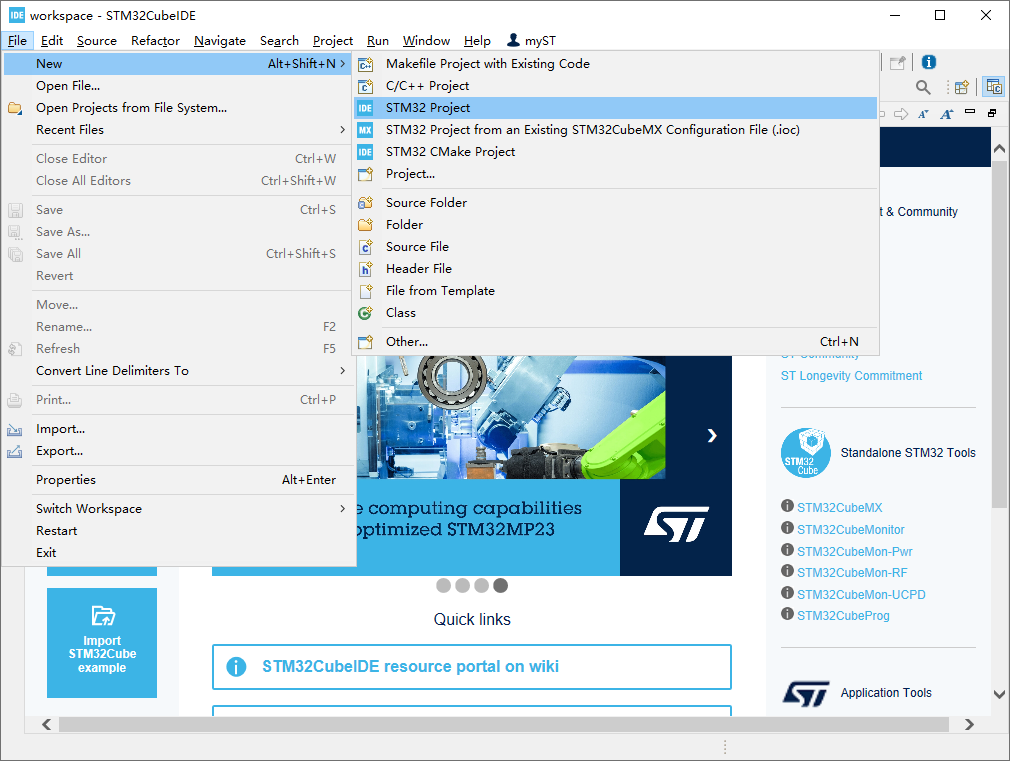Click the magnifier search icon in the toolbar
The image size is (1010, 761).
coord(923,87)
